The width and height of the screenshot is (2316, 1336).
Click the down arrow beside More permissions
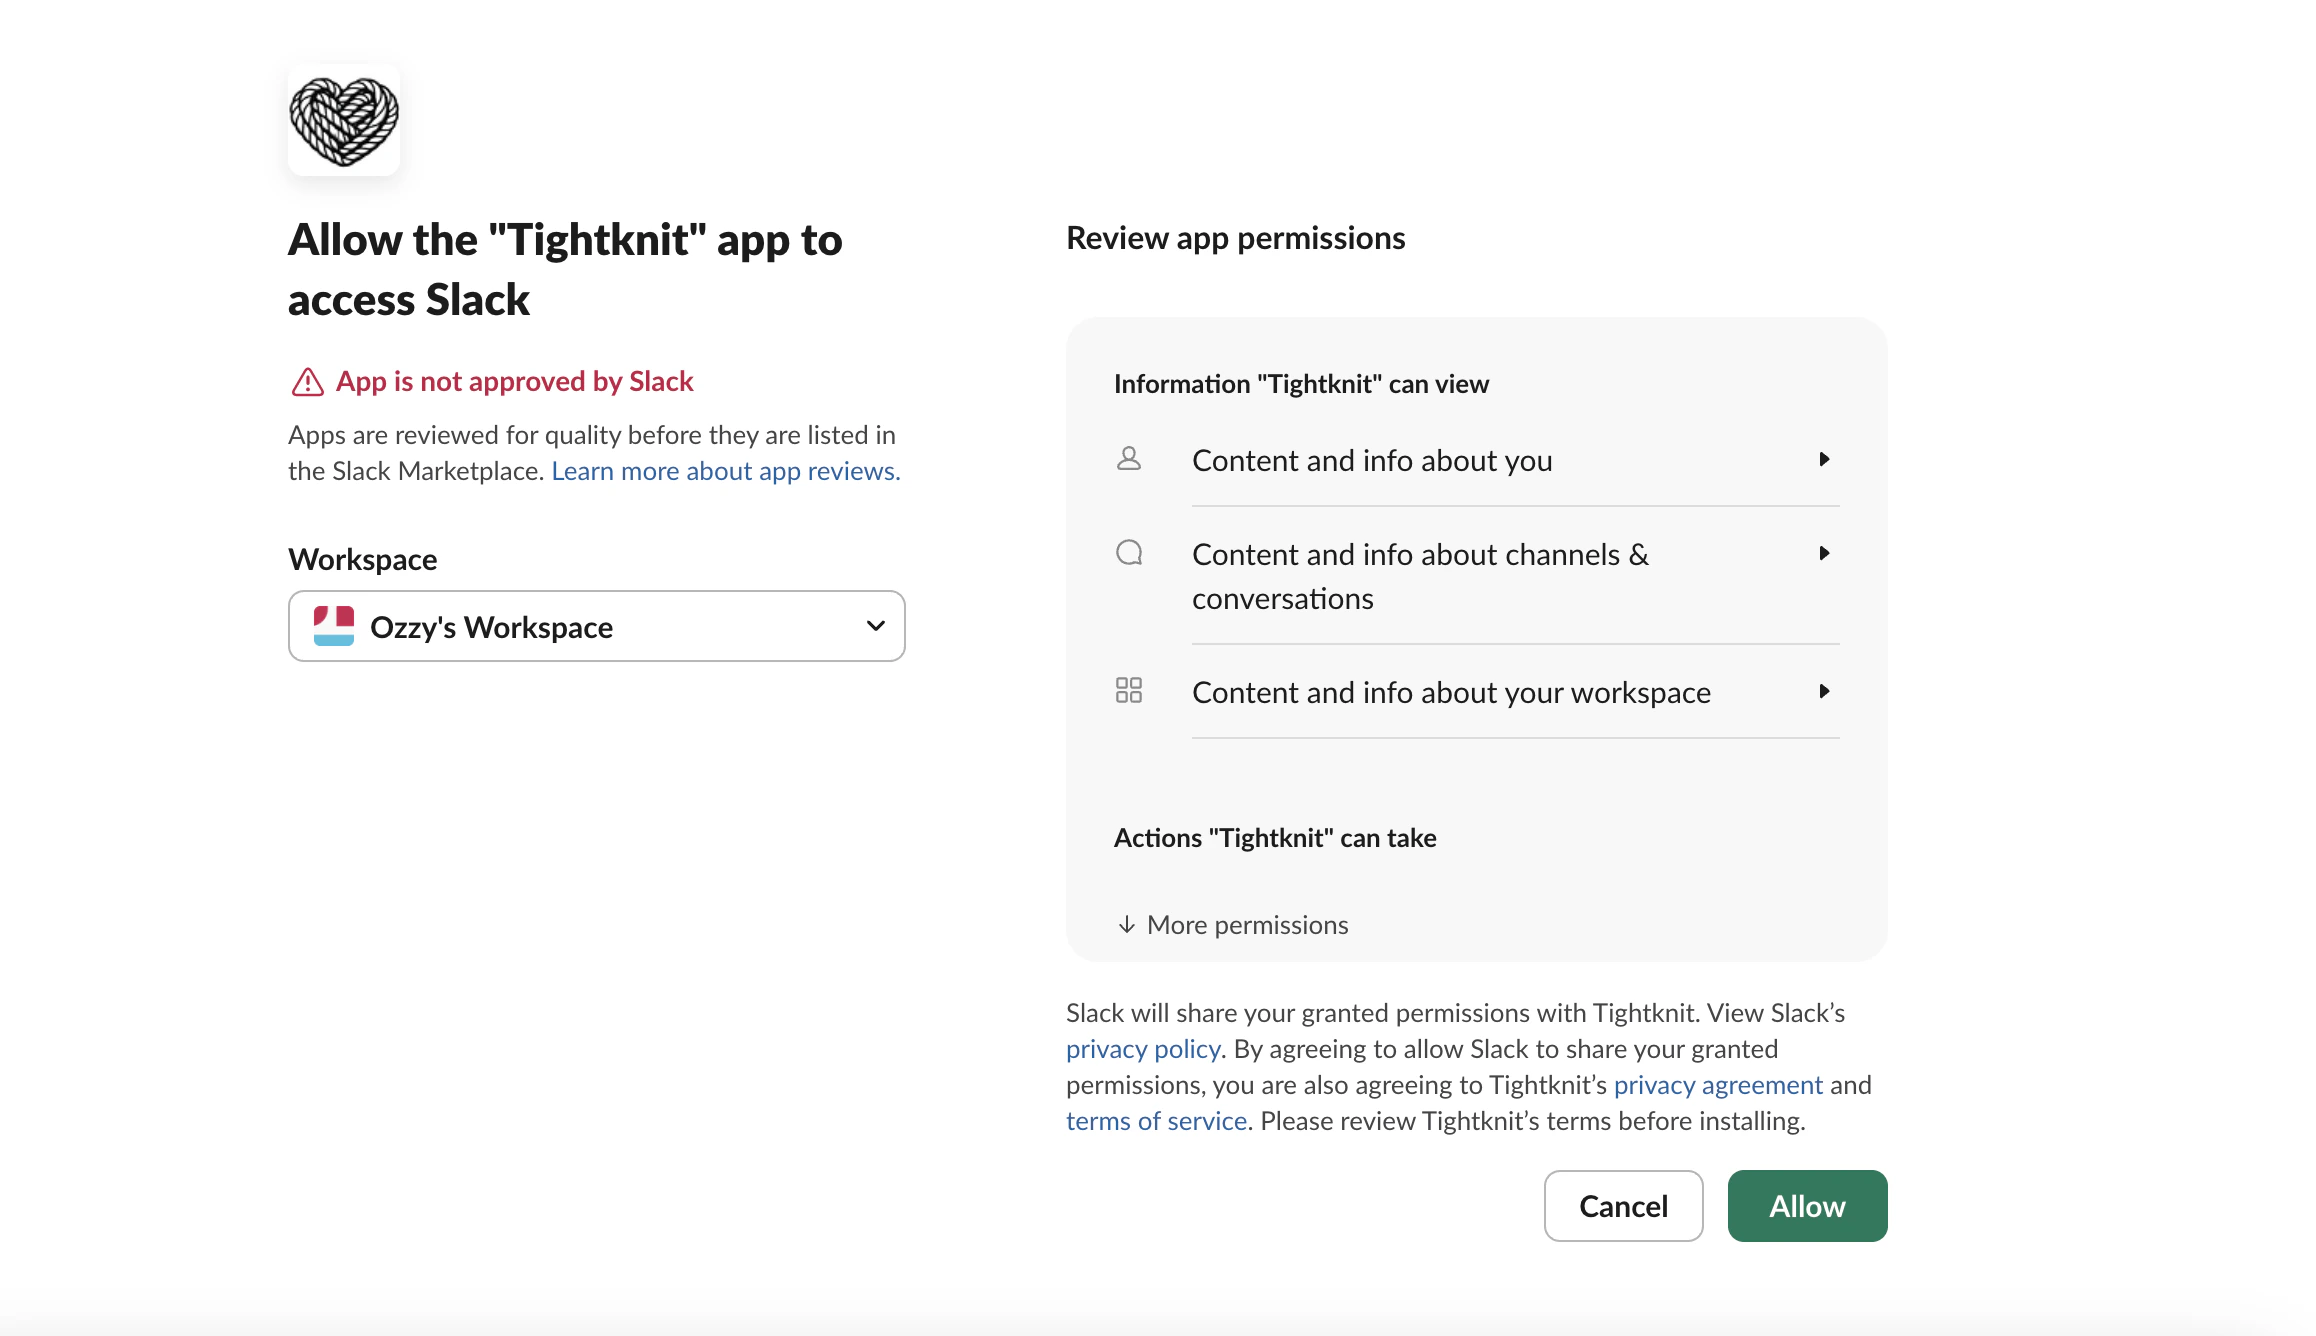click(1127, 925)
